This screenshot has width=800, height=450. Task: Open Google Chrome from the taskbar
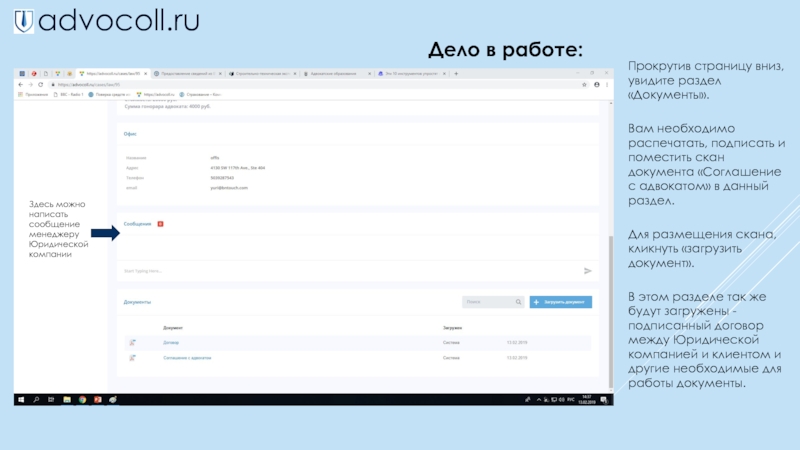(x=82, y=400)
